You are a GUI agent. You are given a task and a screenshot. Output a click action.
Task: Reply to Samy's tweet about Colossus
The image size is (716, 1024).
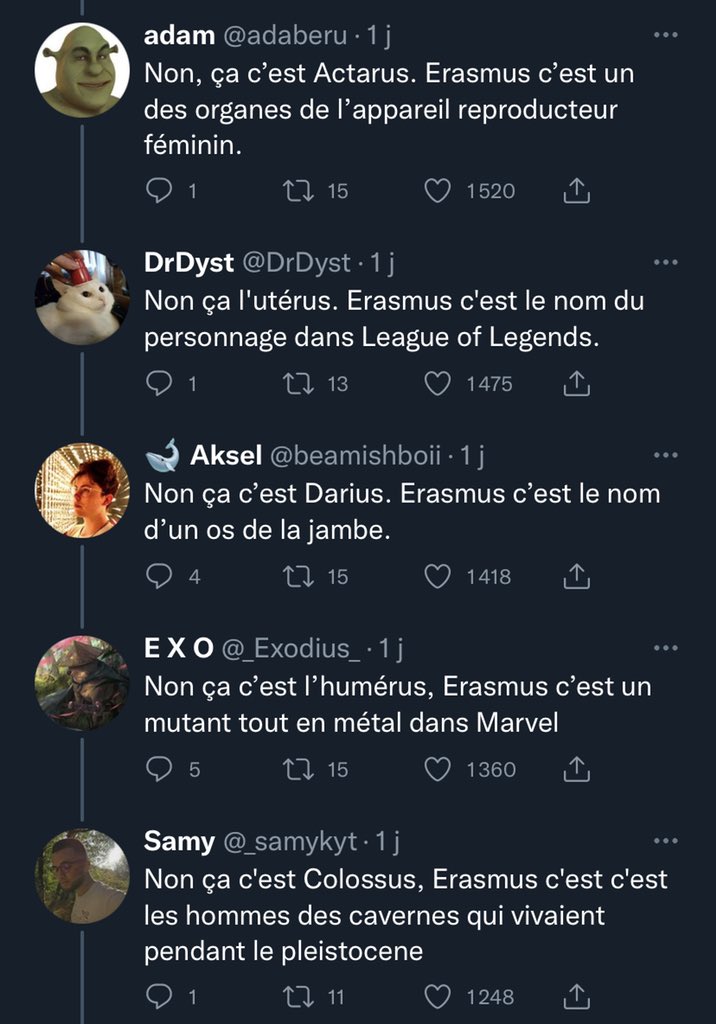point(160,996)
